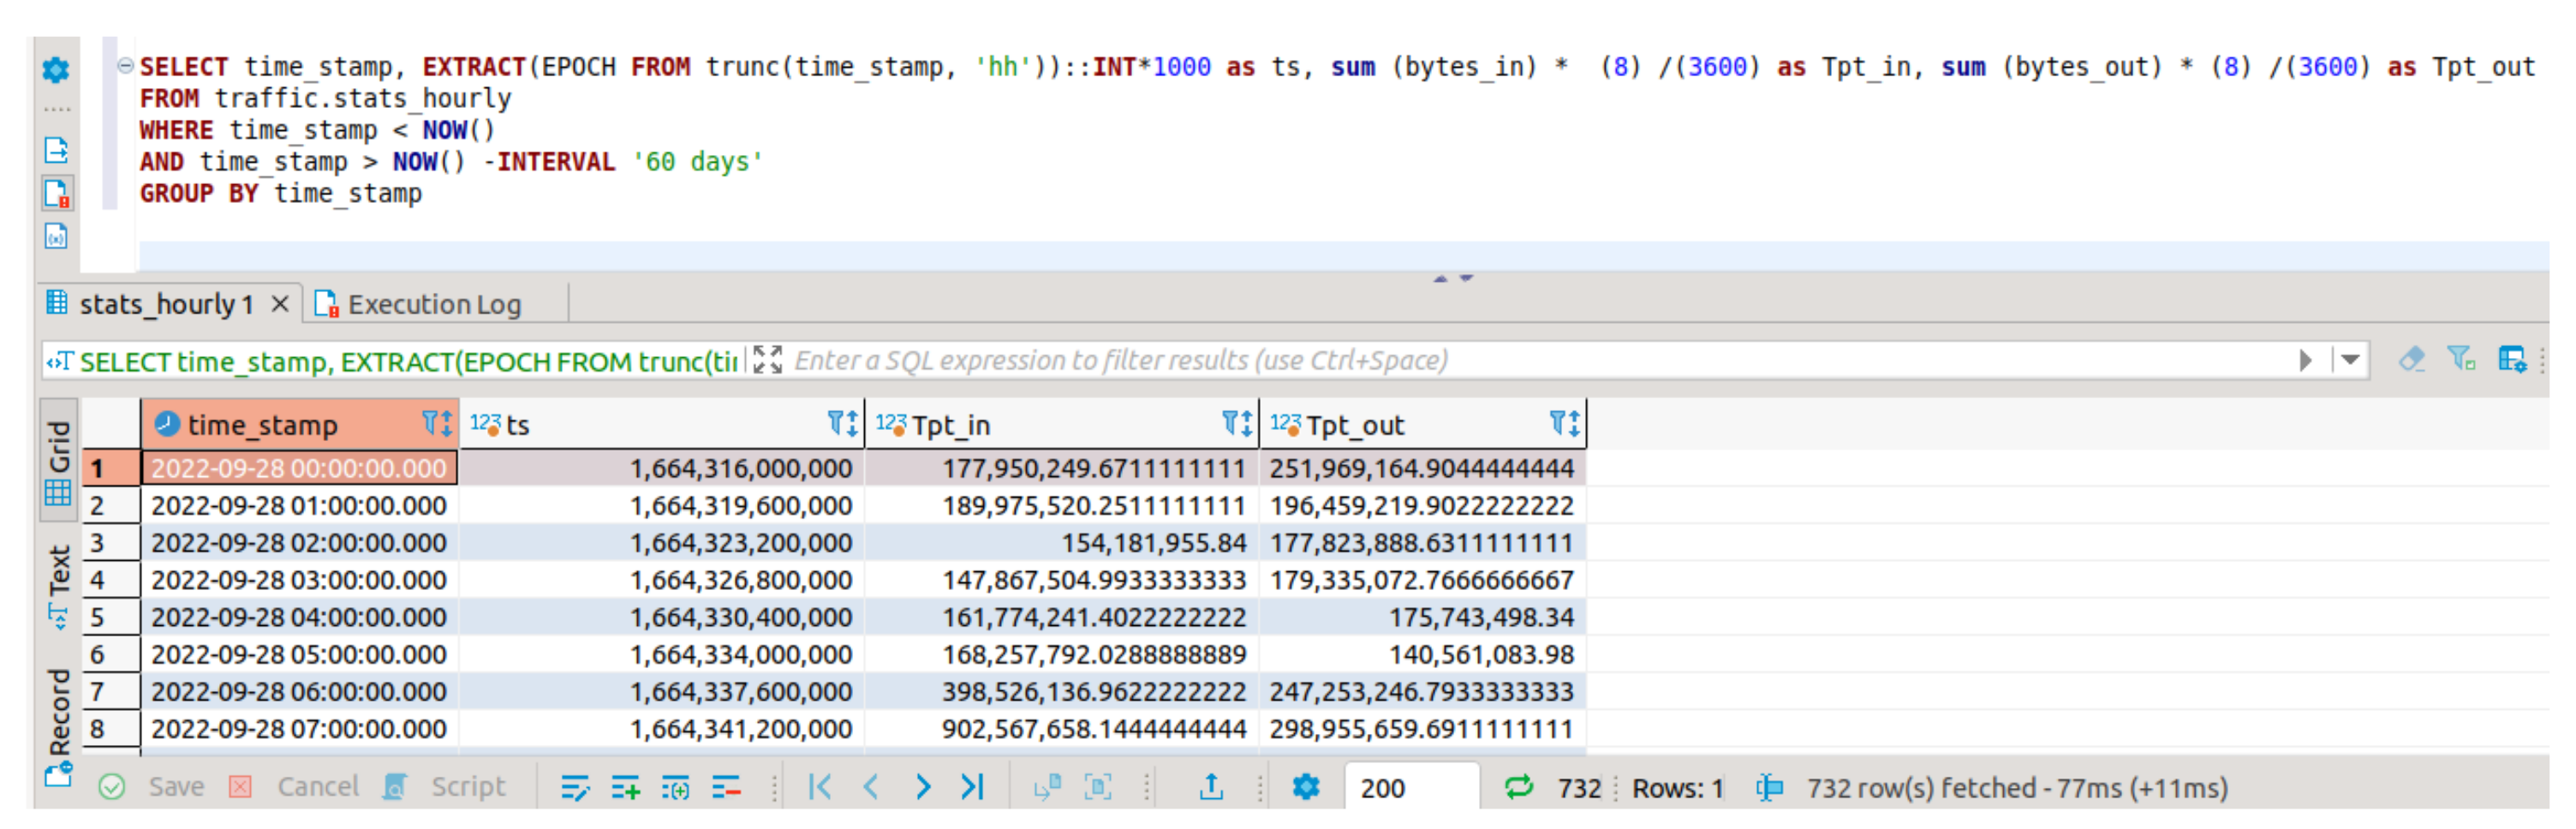Open filter/sort on Tpt_in column
This screenshot has width=2576, height=829.
pos(1238,424)
